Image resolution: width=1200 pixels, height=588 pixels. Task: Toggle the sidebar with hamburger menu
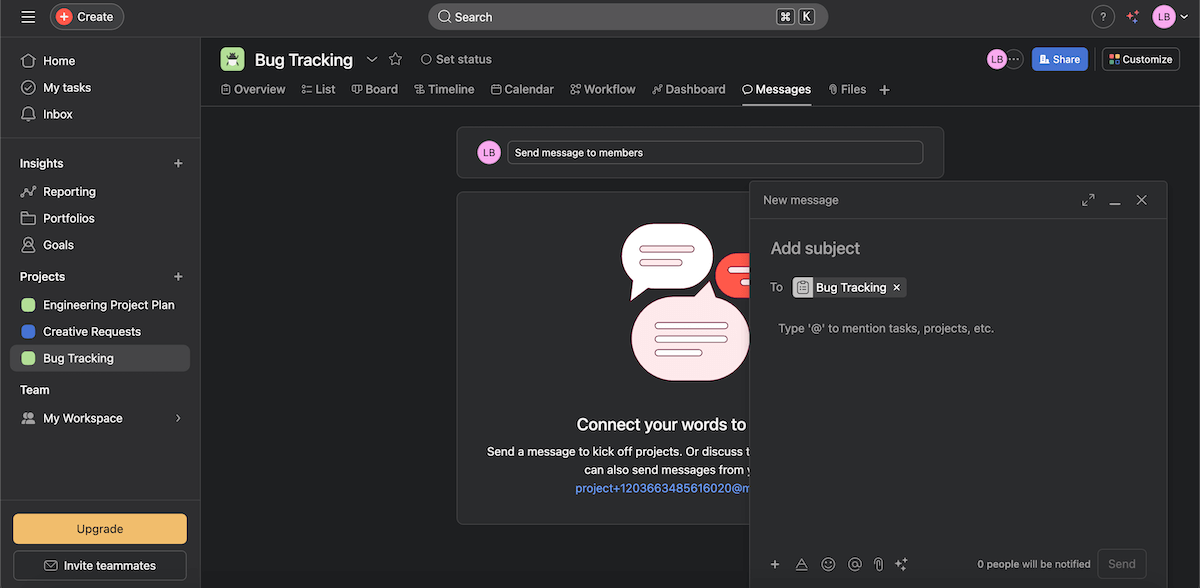pyautogui.click(x=28, y=17)
